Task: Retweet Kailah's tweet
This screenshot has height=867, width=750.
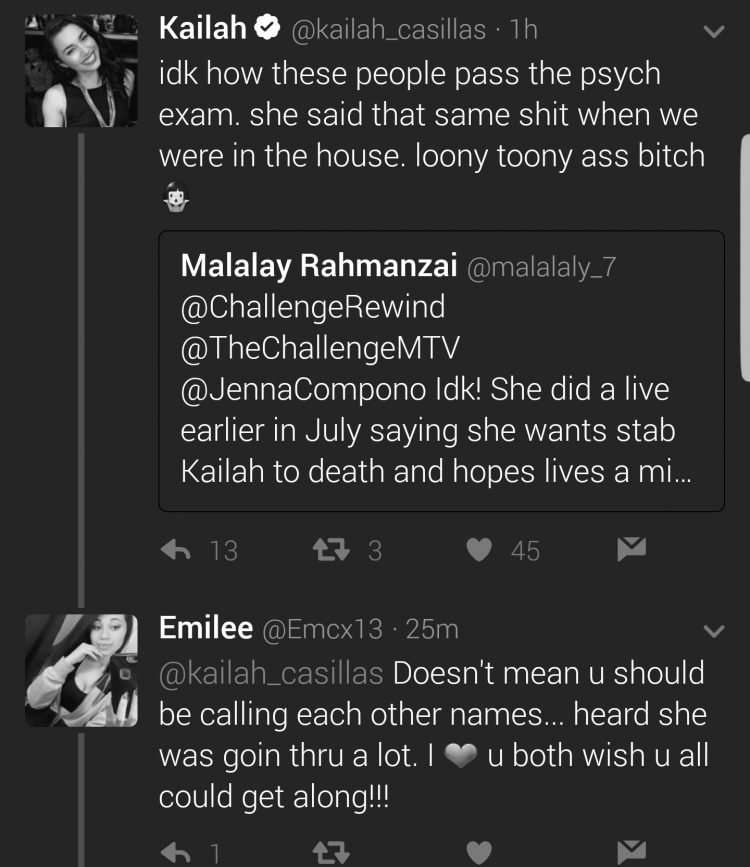Action: click(331, 550)
